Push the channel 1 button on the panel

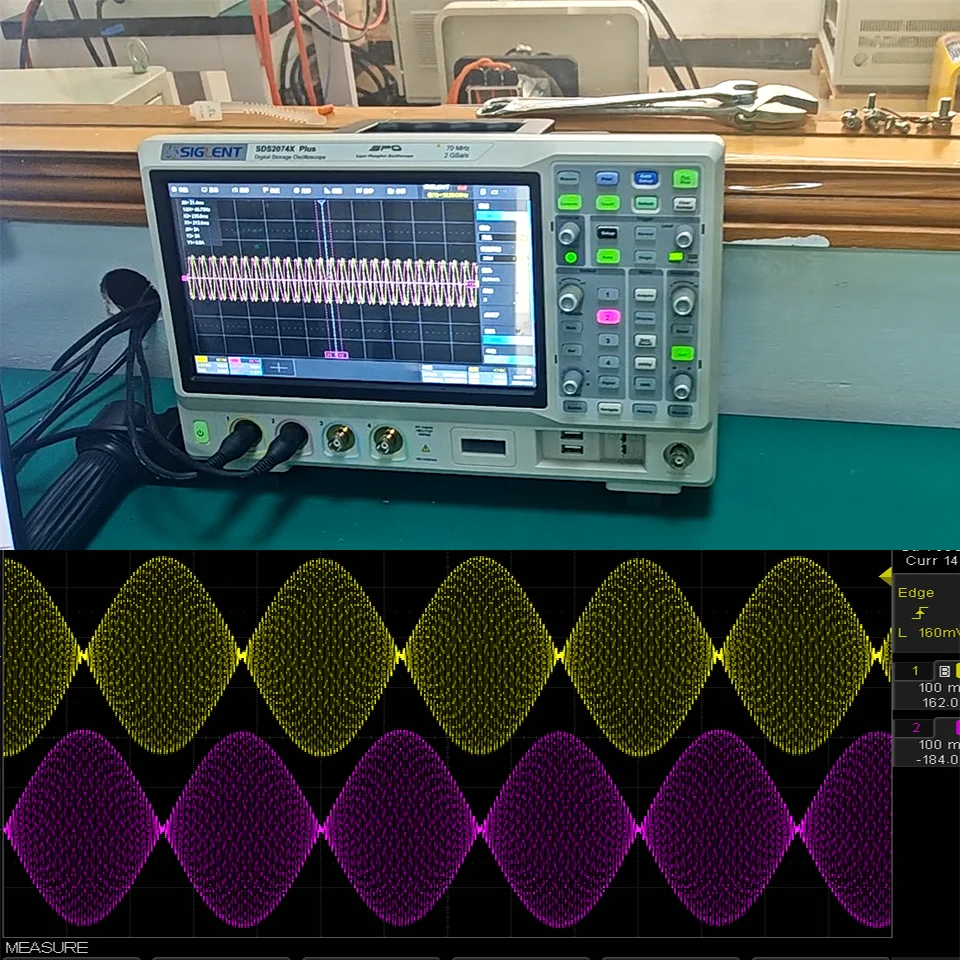point(607,294)
